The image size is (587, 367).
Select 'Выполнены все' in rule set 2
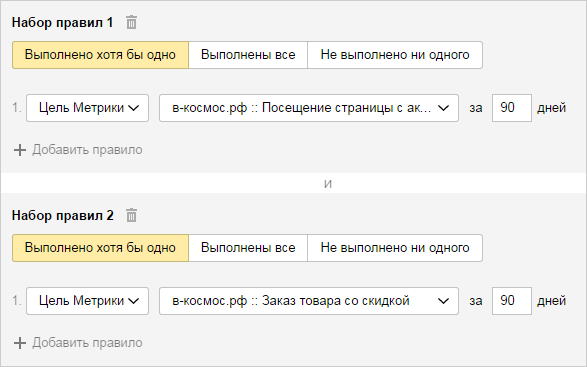point(248,248)
